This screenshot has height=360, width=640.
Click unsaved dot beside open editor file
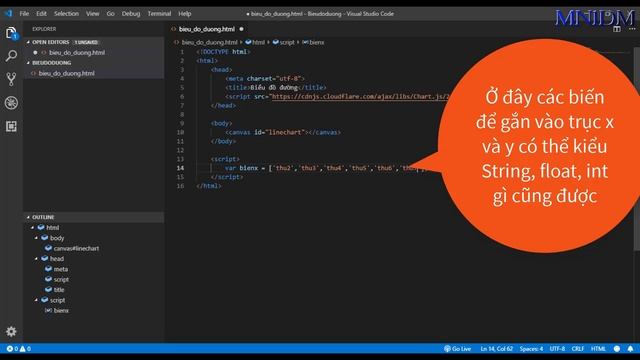click(35, 52)
